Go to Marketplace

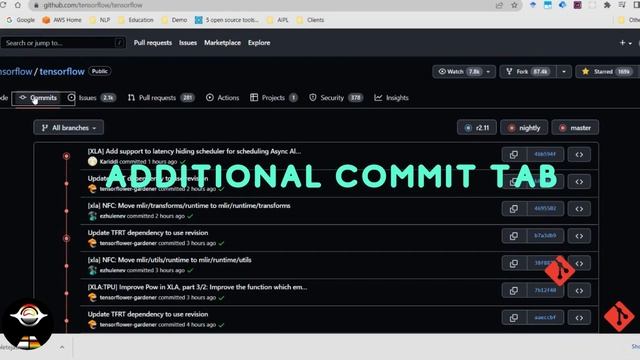[x=222, y=43]
